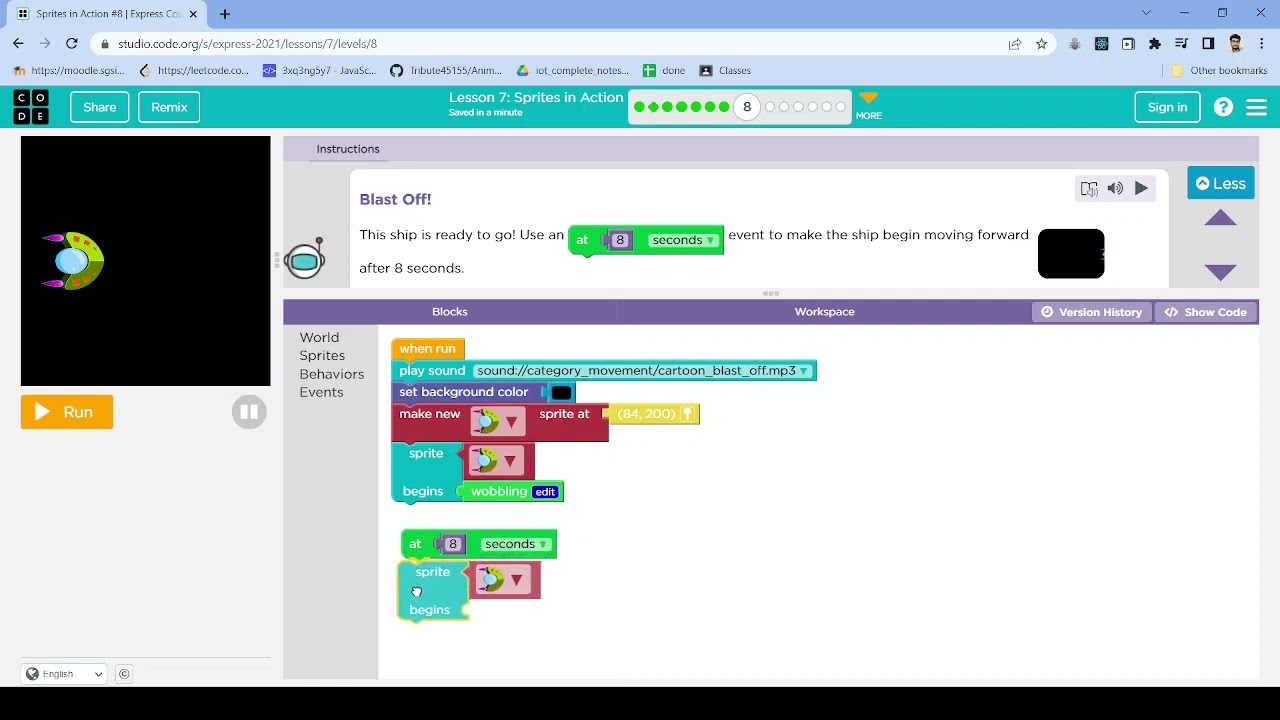The image size is (1280, 720).
Task: Open the sound file dropdown on play sound block
Action: 803,371
